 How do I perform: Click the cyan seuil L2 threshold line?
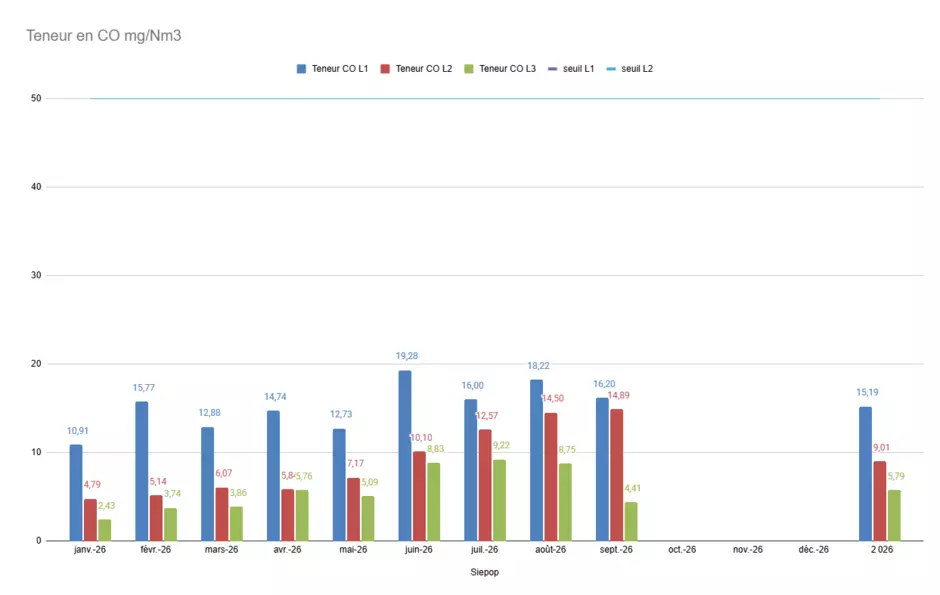pyautogui.click(x=485, y=98)
